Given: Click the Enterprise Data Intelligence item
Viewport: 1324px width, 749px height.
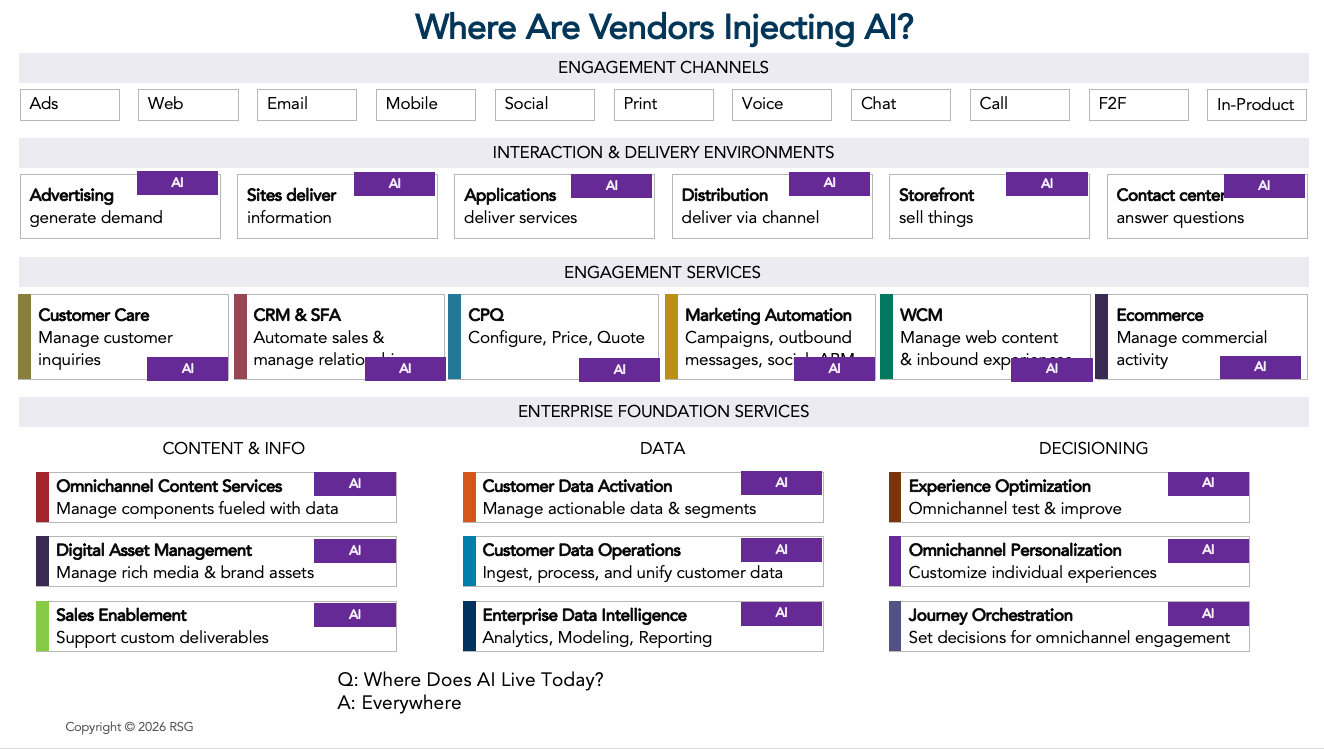Looking at the screenshot, I should (643, 627).
